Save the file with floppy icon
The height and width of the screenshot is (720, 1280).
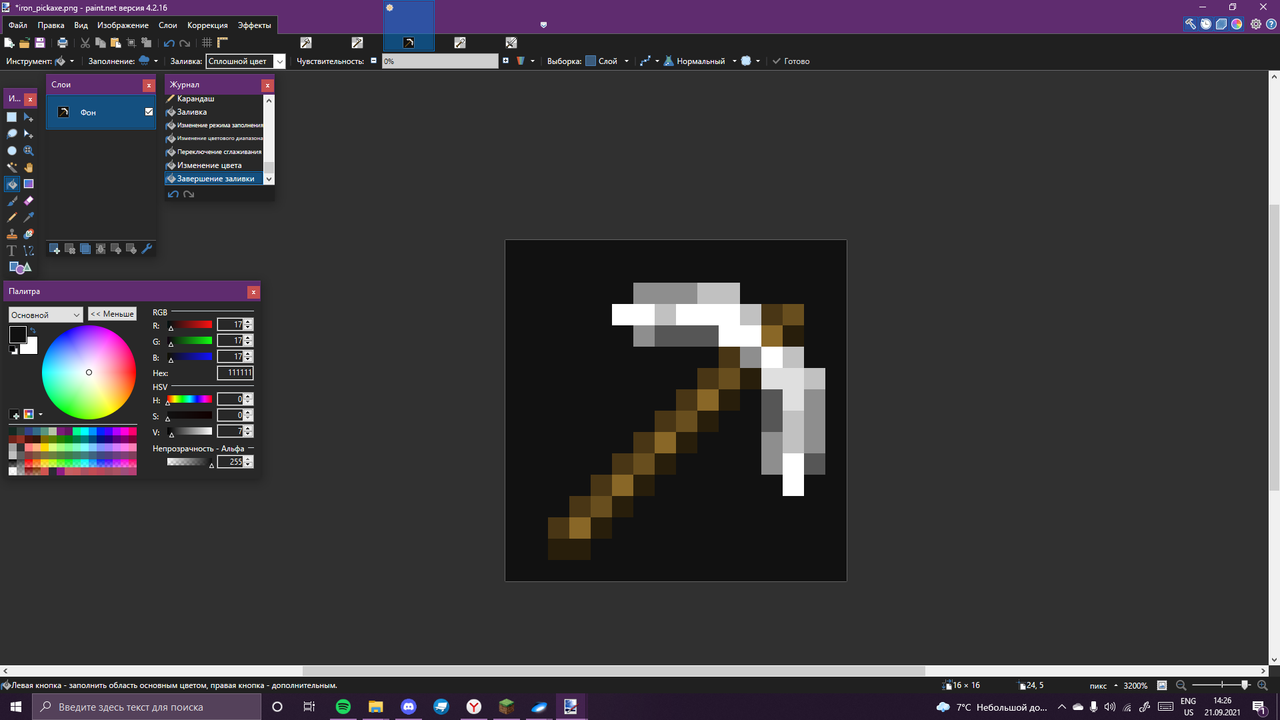pyautogui.click(x=40, y=43)
